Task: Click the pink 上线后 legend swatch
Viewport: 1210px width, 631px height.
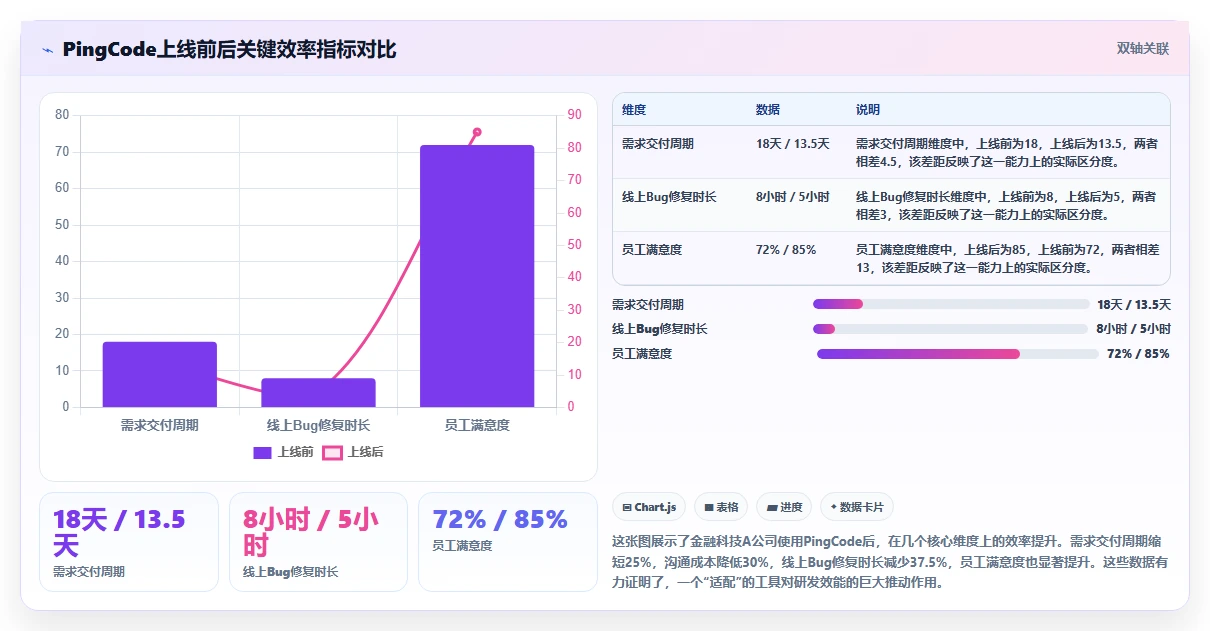Action: click(x=332, y=453)
